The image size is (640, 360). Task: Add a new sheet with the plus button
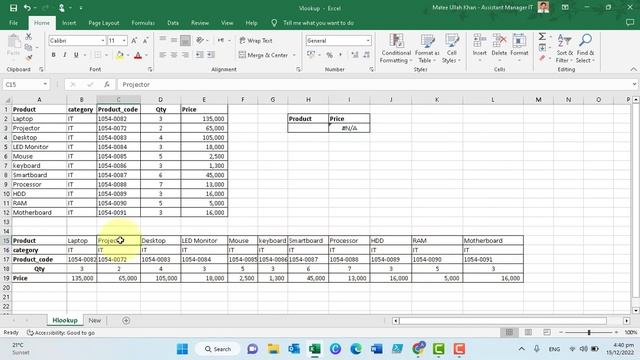point(126,320)
